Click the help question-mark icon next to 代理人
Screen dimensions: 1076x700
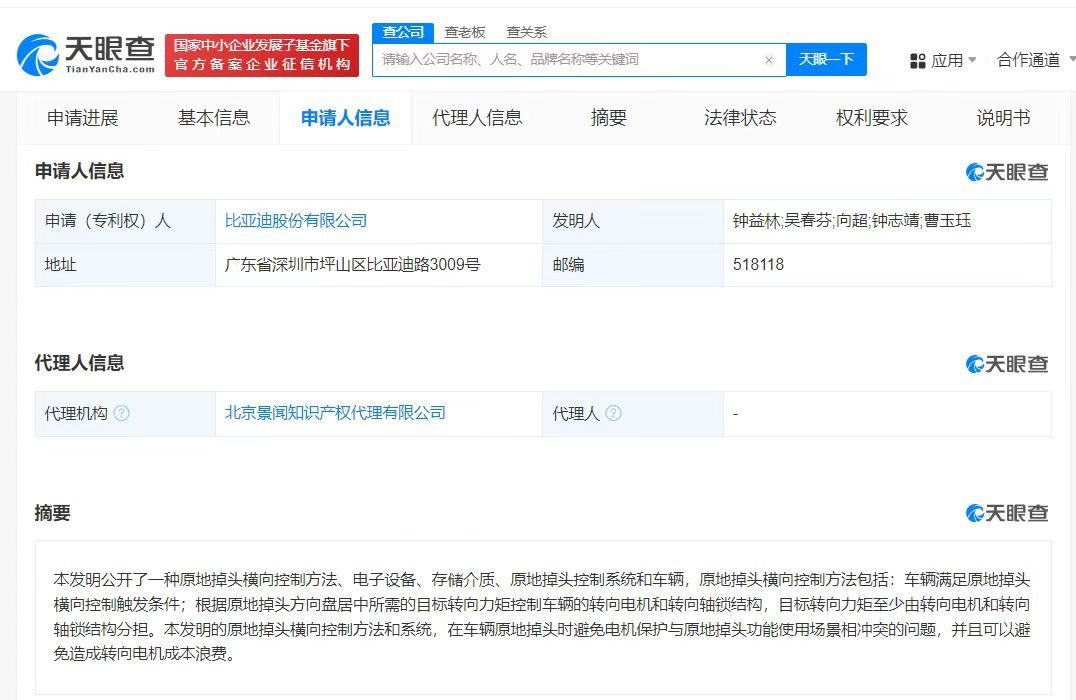coord(614,413)
